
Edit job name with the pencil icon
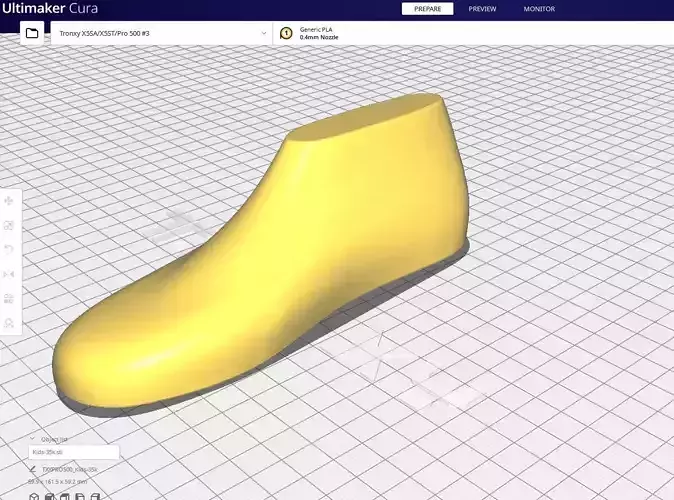tap(33, 469)
